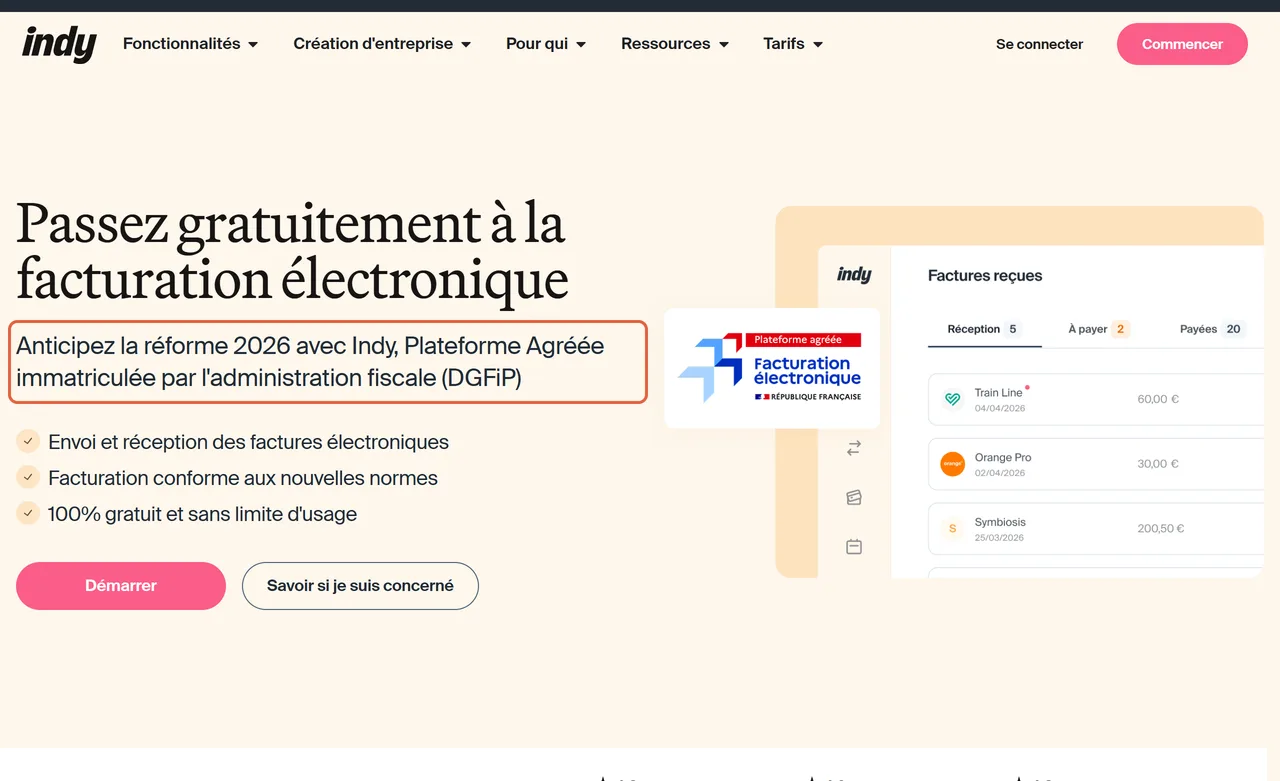Start with the Commencer button

(1182, 44)
